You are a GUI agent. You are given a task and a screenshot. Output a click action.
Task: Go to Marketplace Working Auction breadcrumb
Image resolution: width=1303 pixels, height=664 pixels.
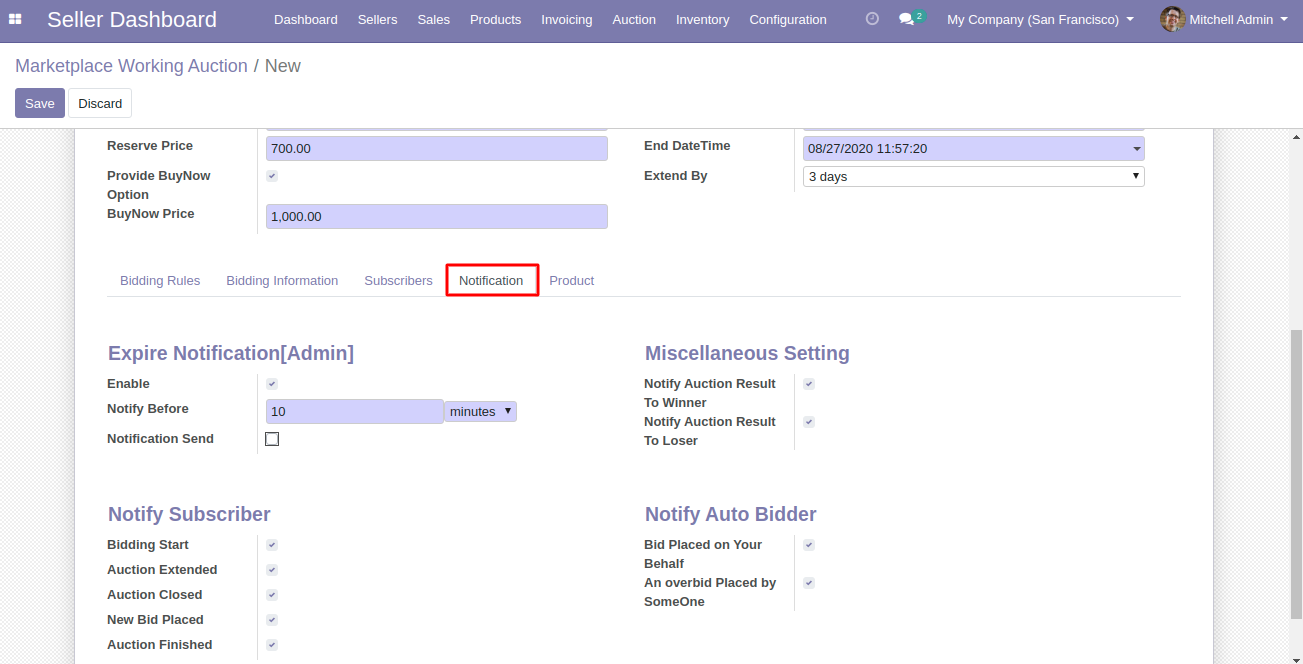(x=131, y=66)
